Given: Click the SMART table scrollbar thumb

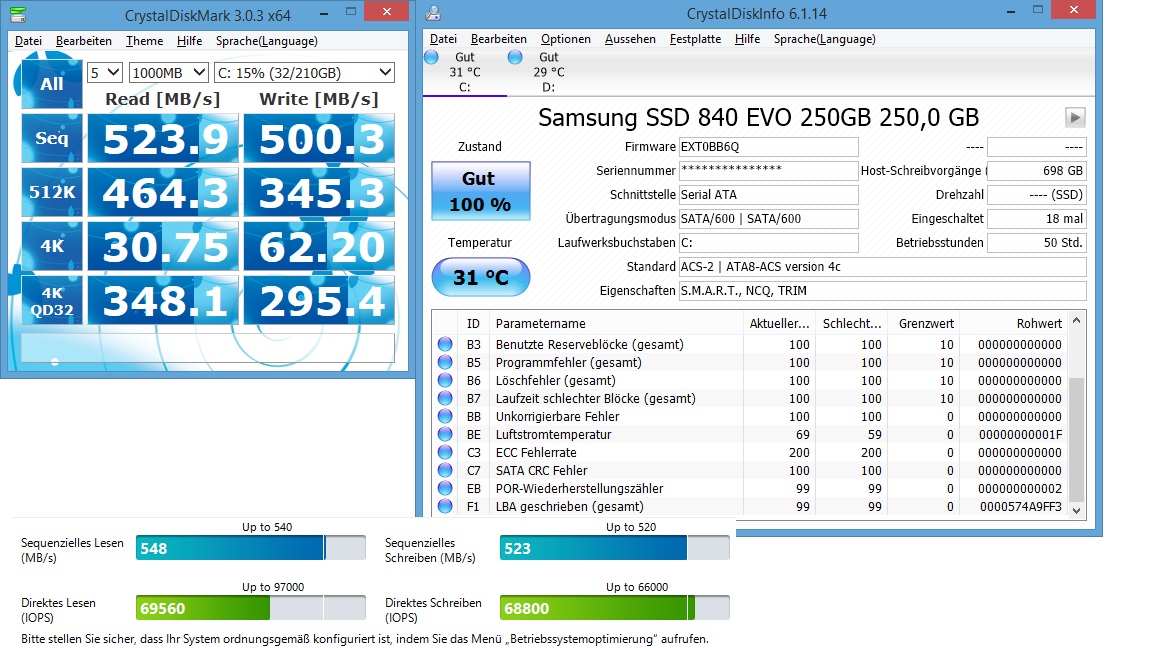Looking at the screenshot, I should coord(1076,439).
